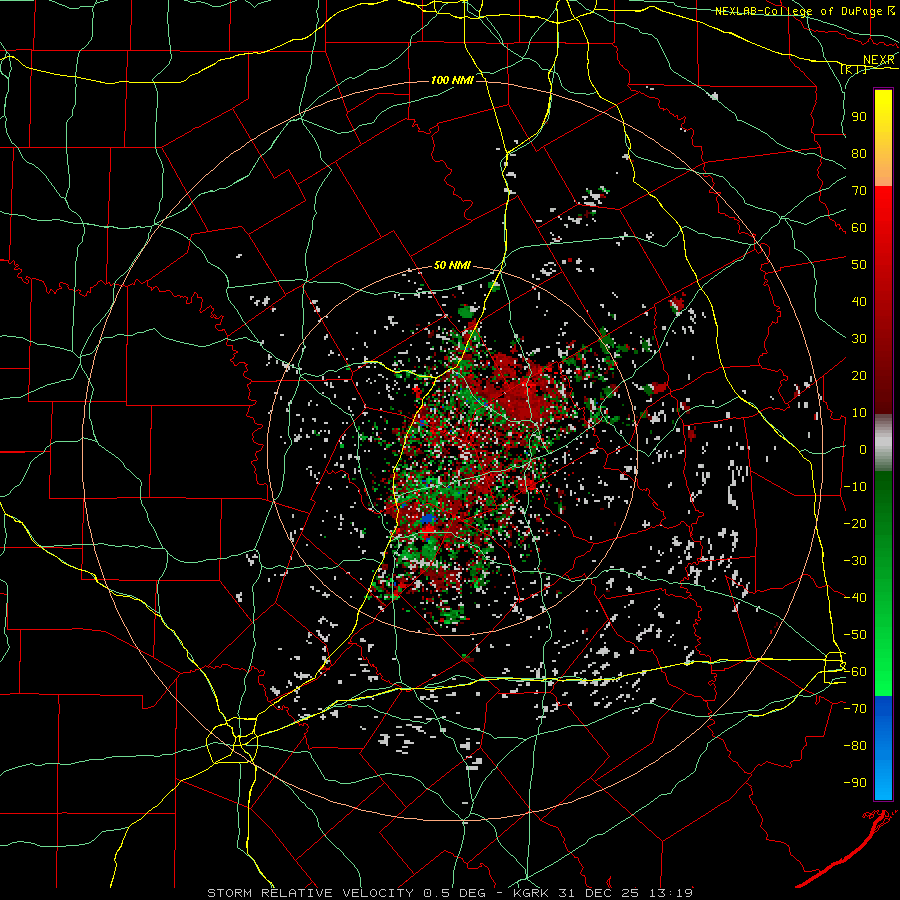Click the positive 90 scale label

(x=859, y=117)
